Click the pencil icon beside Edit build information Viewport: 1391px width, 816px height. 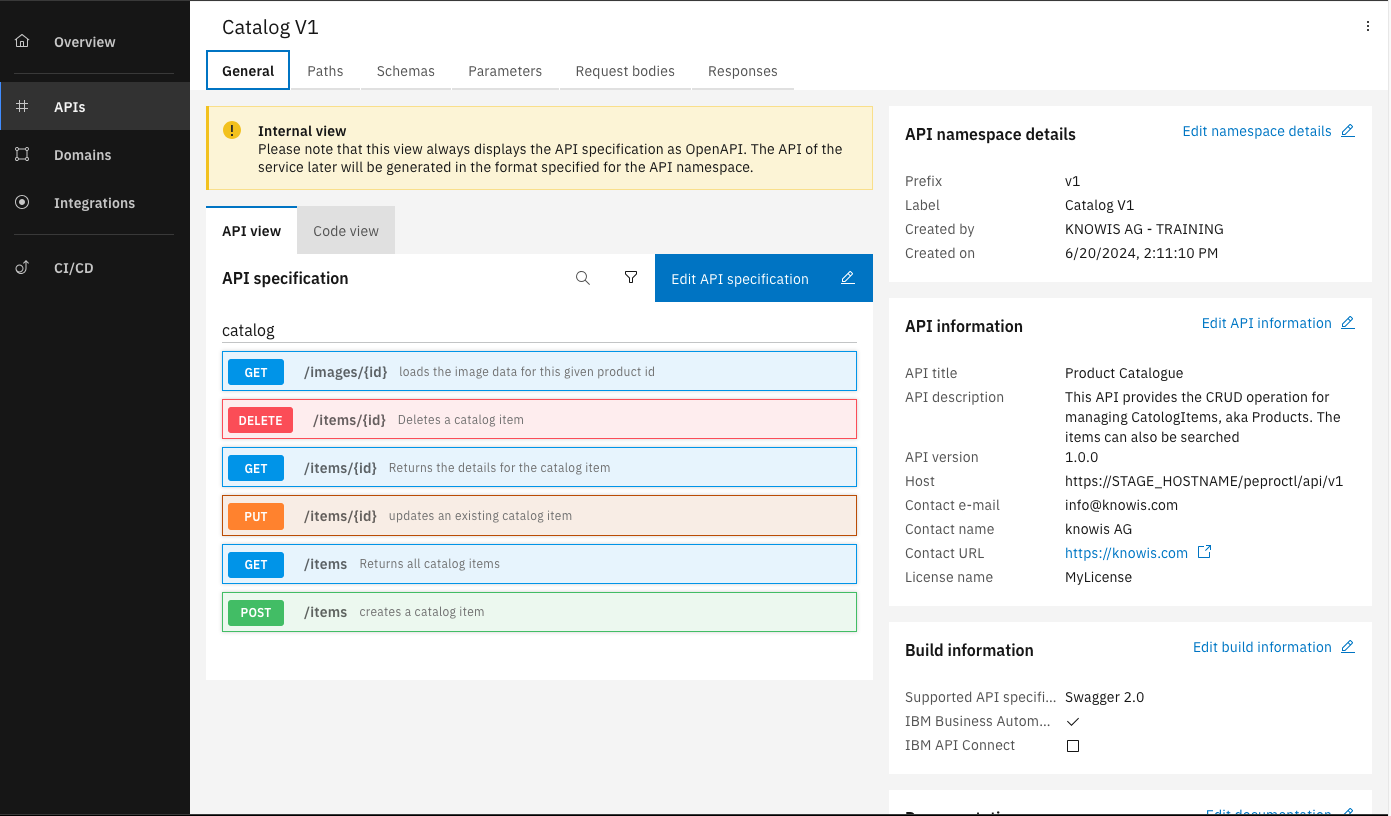coord(1348,646)
